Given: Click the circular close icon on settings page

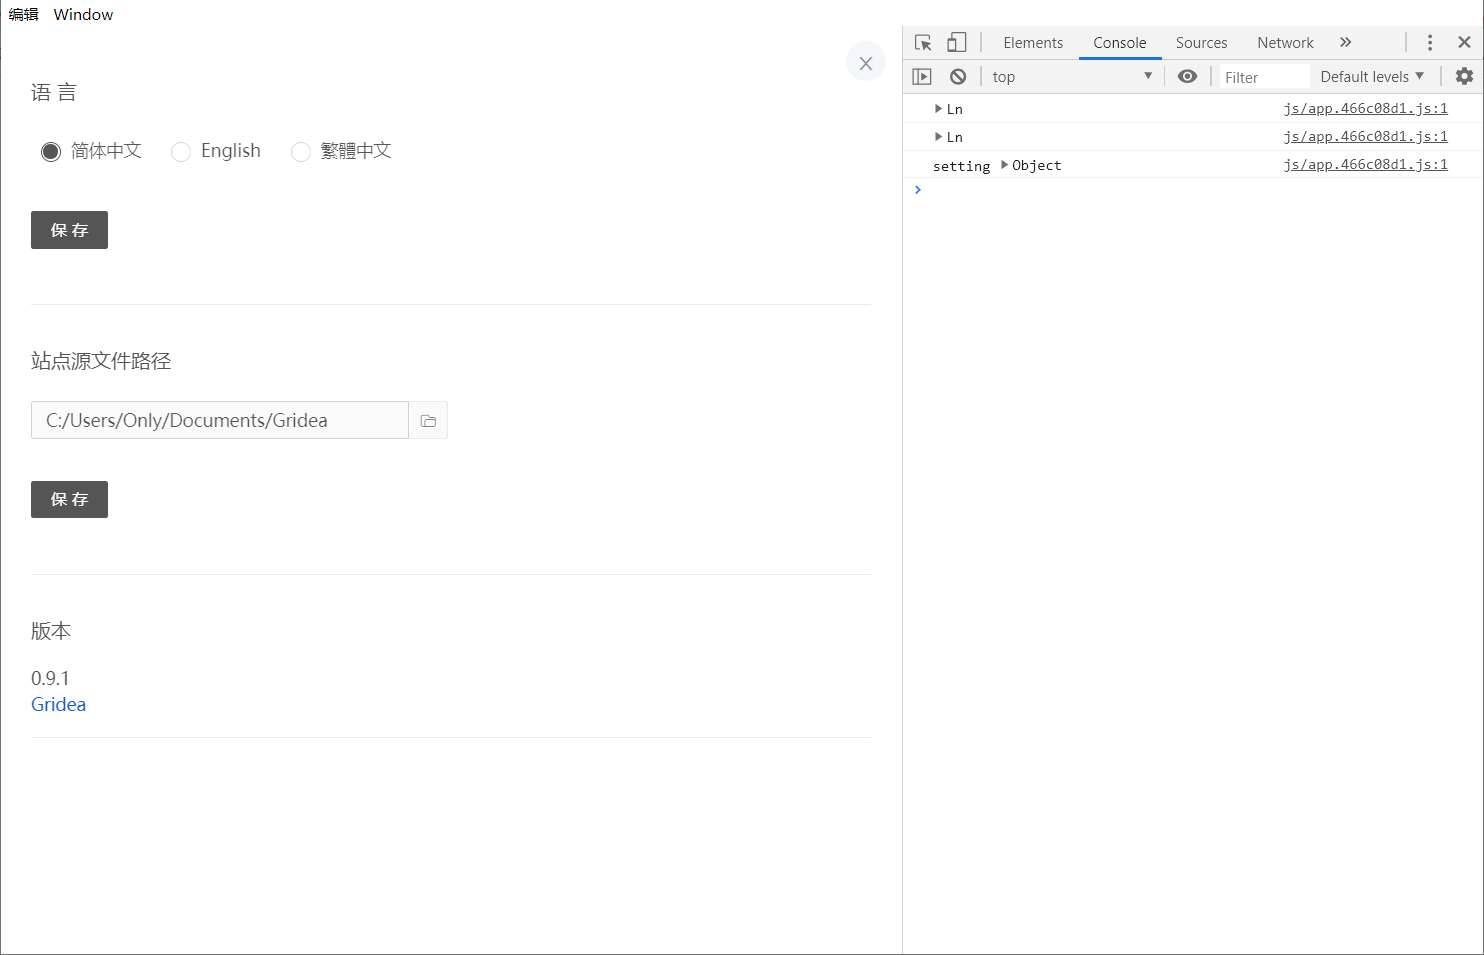Looking at the screenshot, I should [865, 61].
